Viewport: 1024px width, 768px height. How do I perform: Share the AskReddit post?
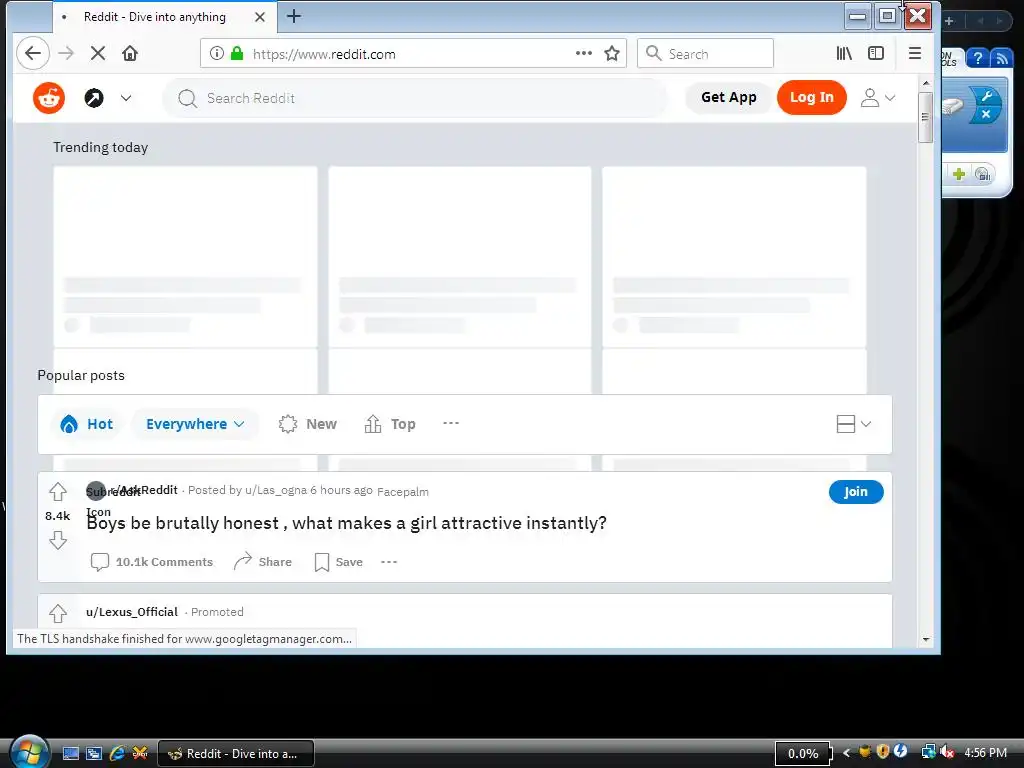(263, 562)
